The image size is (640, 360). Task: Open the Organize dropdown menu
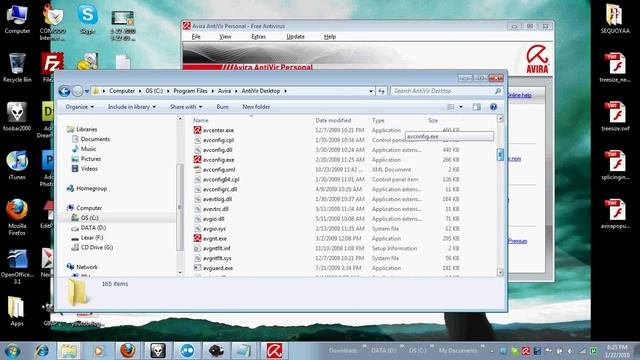80,107
